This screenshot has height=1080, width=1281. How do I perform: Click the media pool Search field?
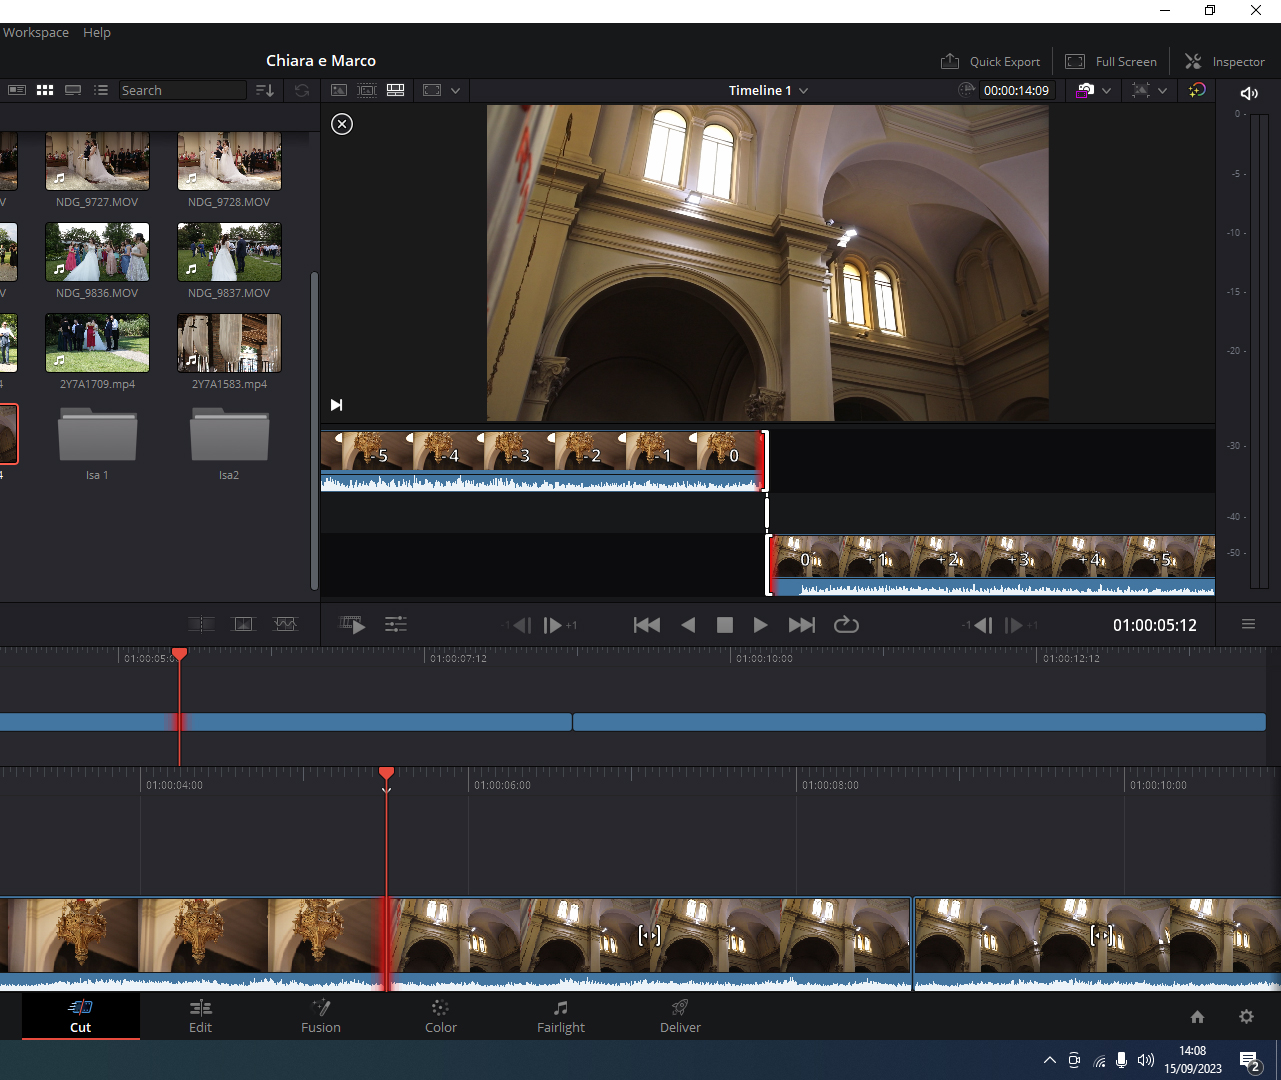coord(182,90)
